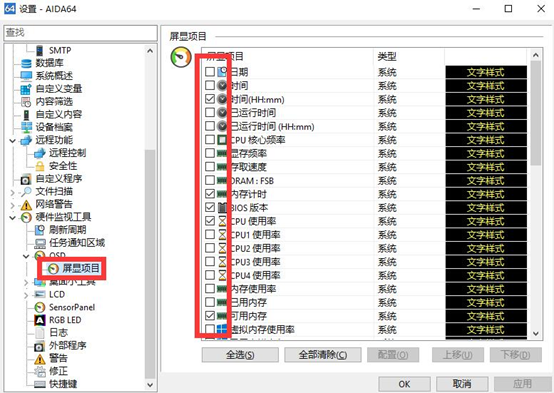The height and width of the screenshot is (393, 554).
Task: Click the 全部清除(C) button
Action: coord(323,355)
